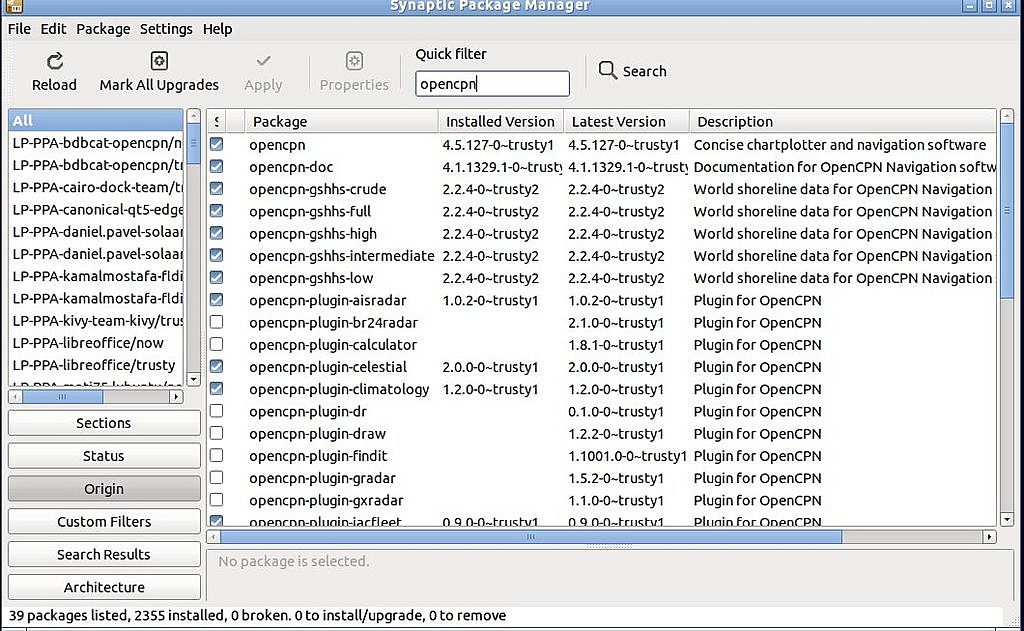Viewport: 1024px width, 631px height.
Task: Click the Architecture filter button
Action: 104,587
